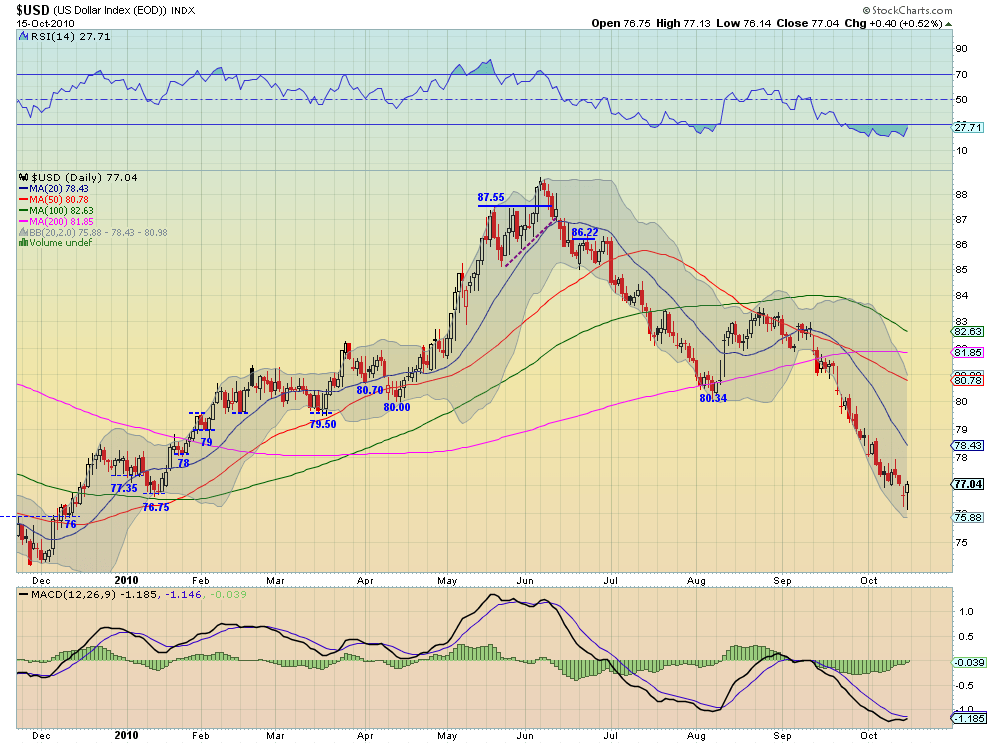Click the -1.185 MACD value tag
This screenshot has width=990, height=744.
(x=969, y=719)
